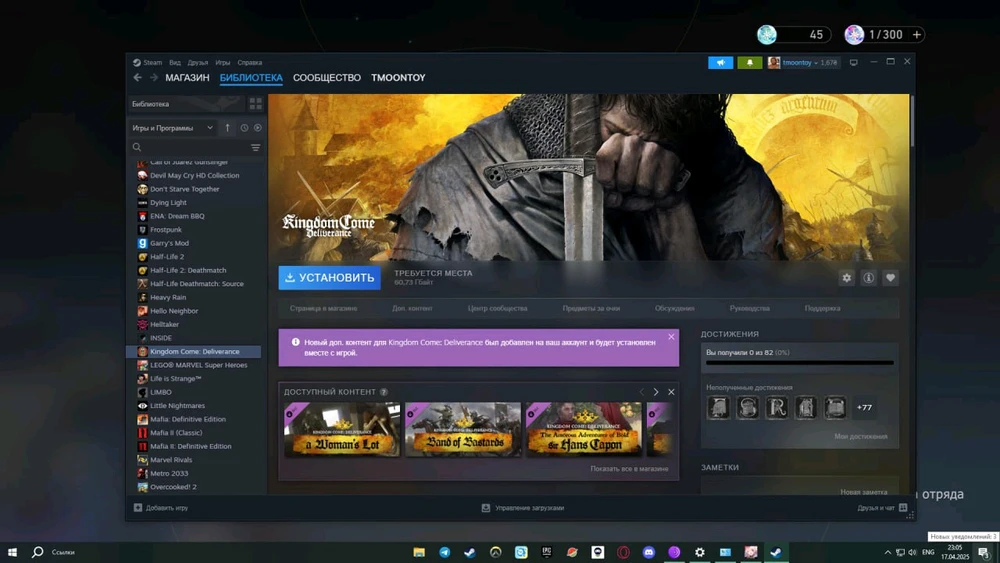Open Управление загрузками
Screen dimensions: 1000x563
tap(523, 508)
